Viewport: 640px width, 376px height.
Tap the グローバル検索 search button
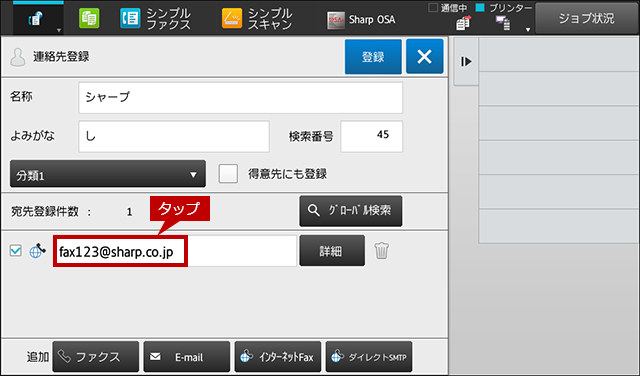click(x=351, y=211)
